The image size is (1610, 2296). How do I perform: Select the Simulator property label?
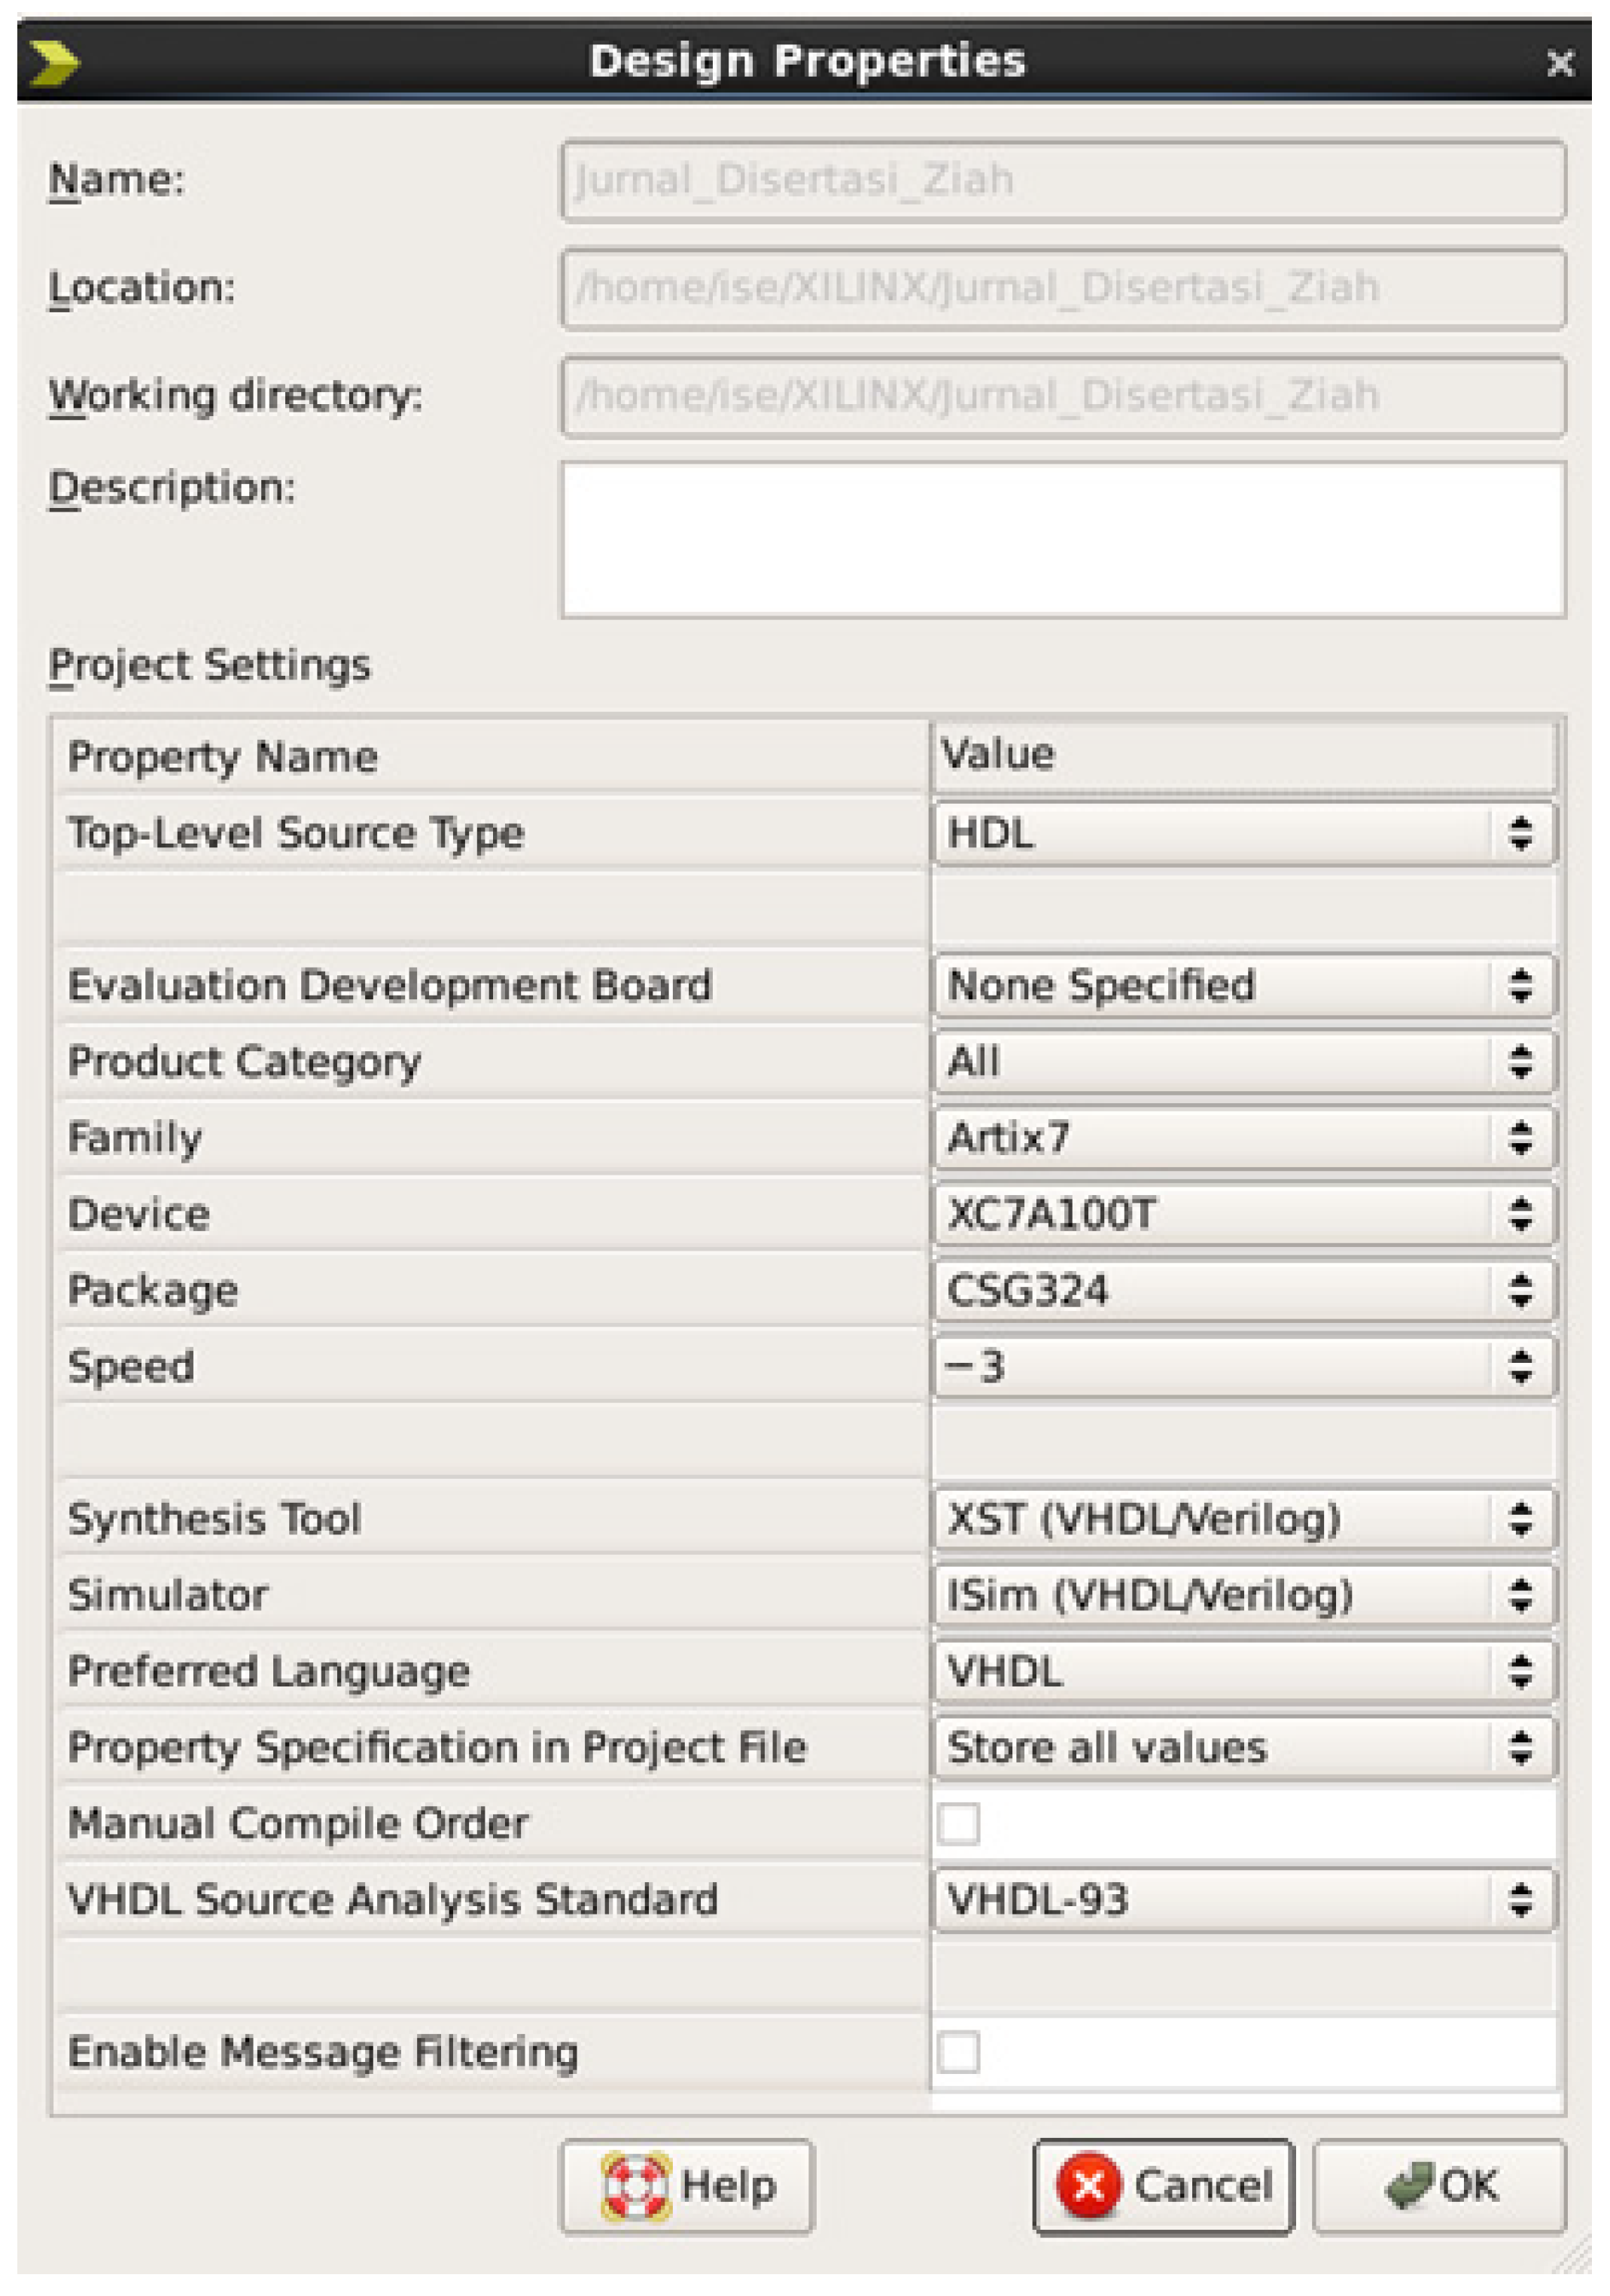pos(168,1595)
